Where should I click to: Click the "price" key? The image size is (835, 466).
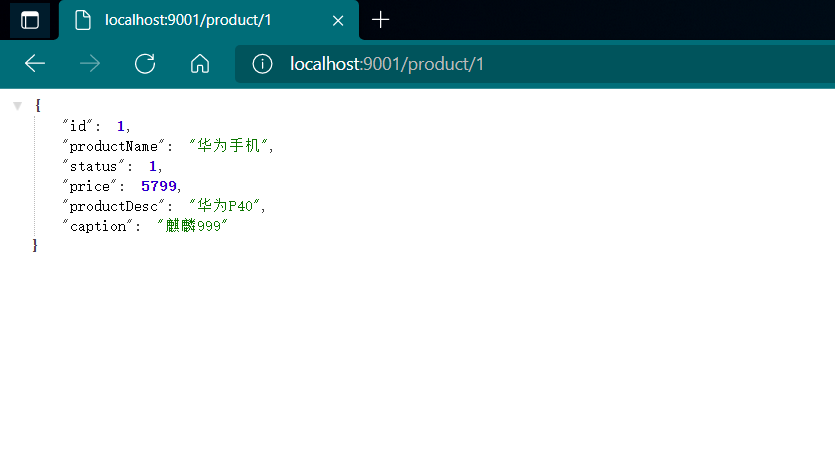coord(89,186)
